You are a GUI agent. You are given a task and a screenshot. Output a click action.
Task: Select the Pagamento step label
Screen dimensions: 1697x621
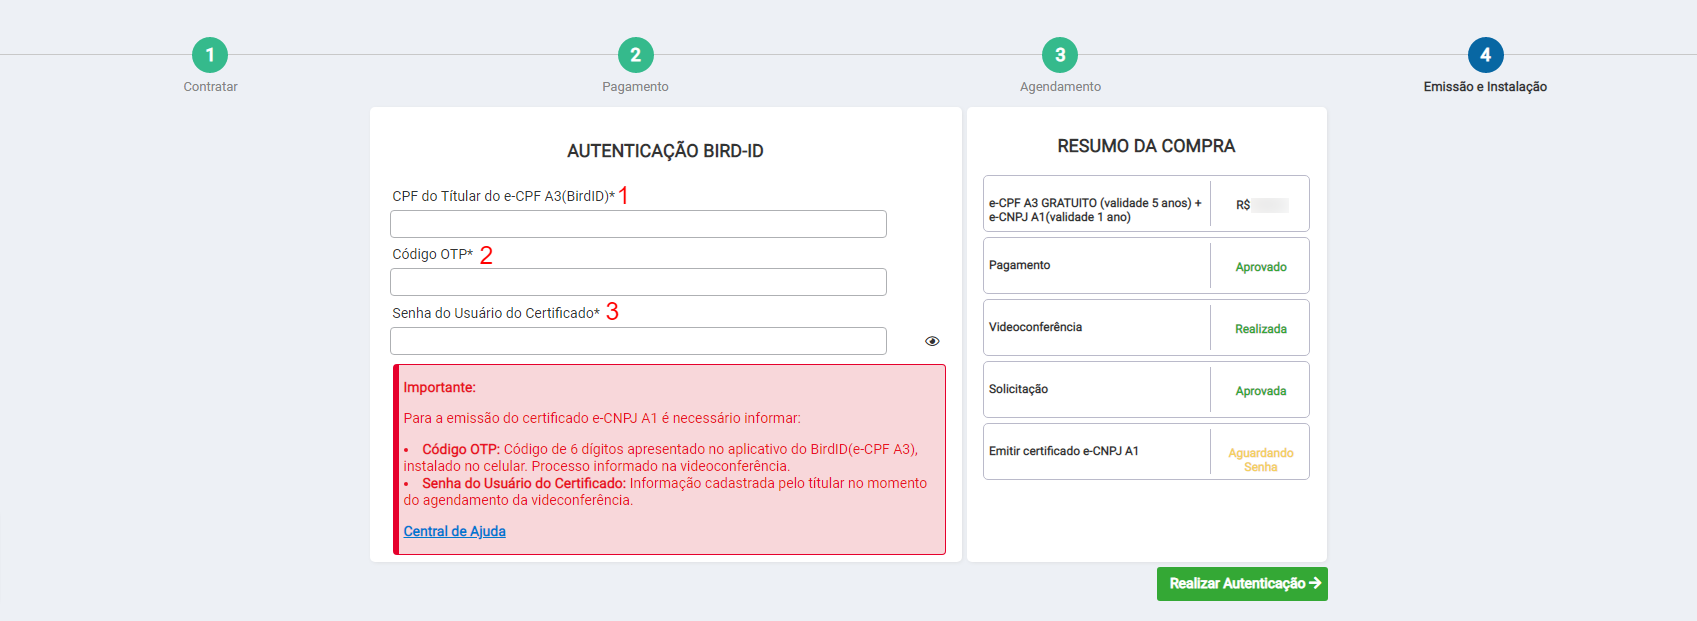click(x=635, y=87)
